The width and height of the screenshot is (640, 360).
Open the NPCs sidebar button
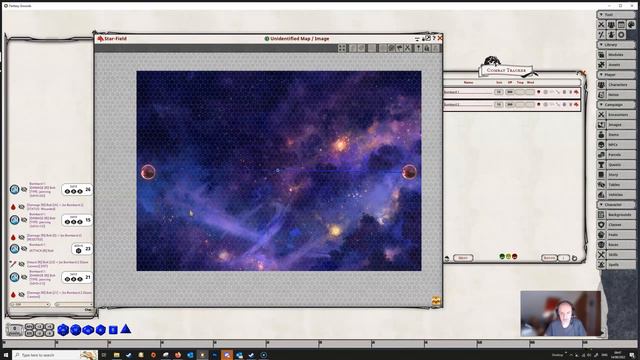click(x=616, y=144)
